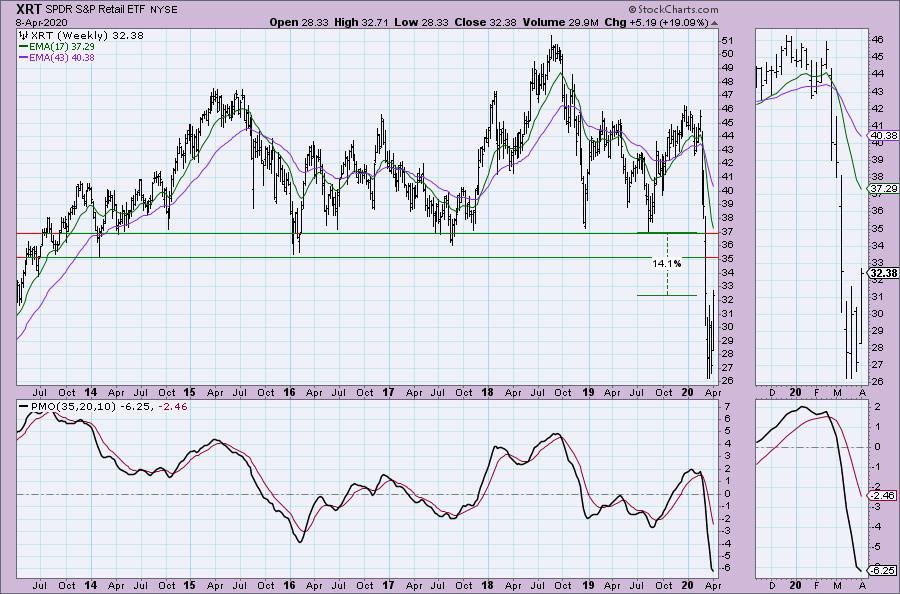Click the candlestick icon beside XRT (Weekly)
This screenshot has width=900, height=594.
pyautogui.click(x=23, y=35)
